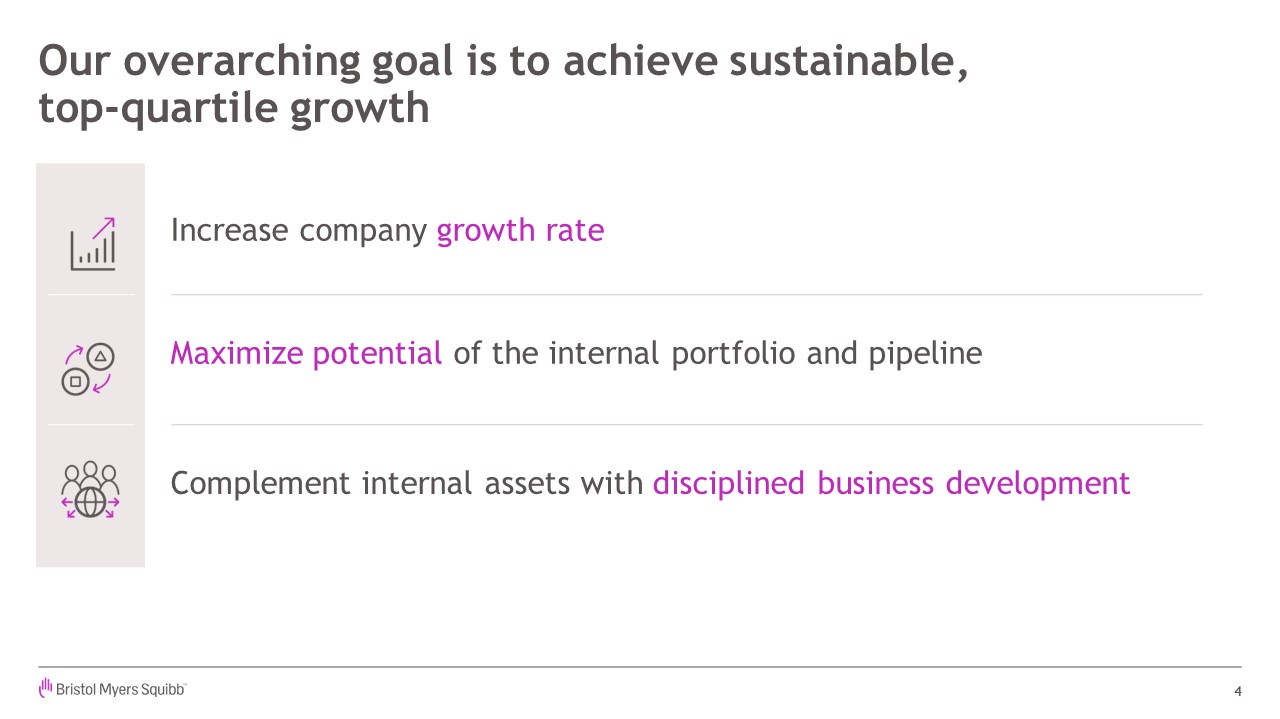Screen dimensions: 1280x719
Task: Click the 'Increase company' text
Action: tap(299, 231)
